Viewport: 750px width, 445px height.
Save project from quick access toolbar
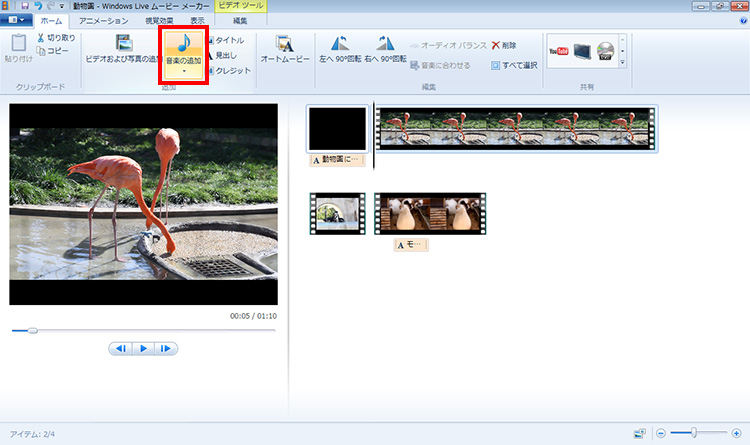click(x=25, y=6)
